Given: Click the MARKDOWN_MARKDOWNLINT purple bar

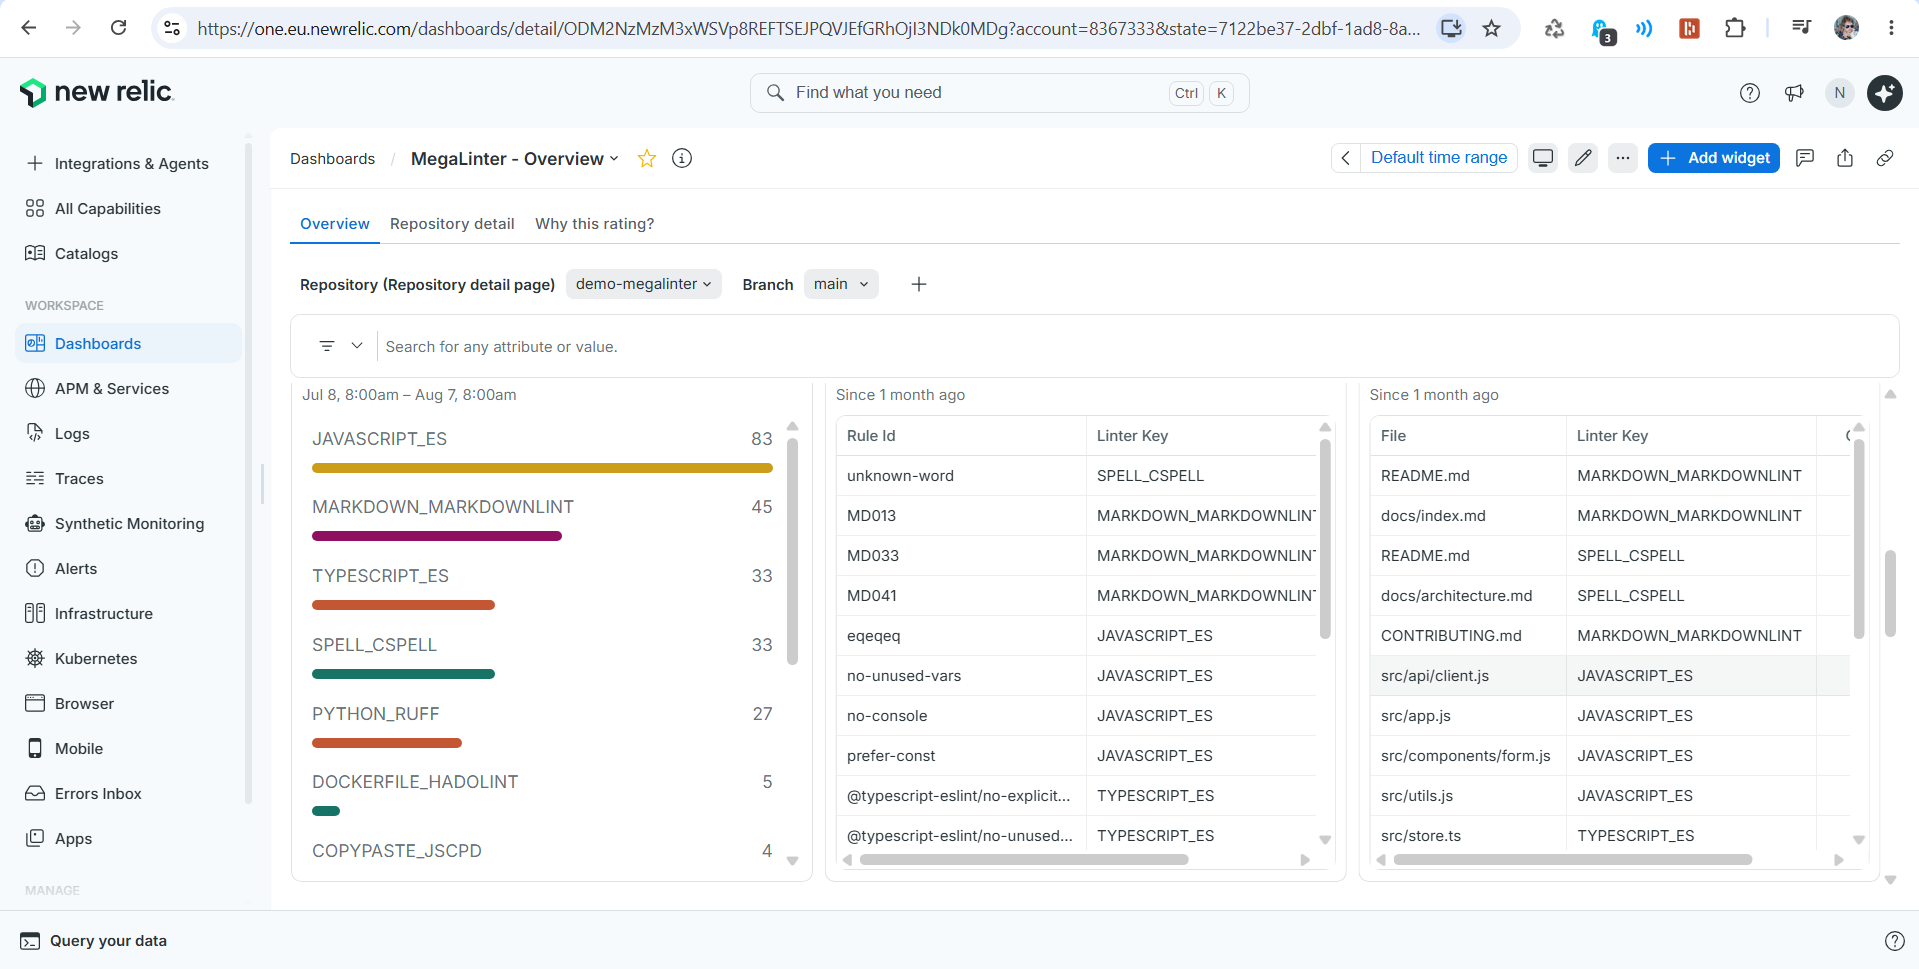Looking at the screenshot, I should 437,536.
